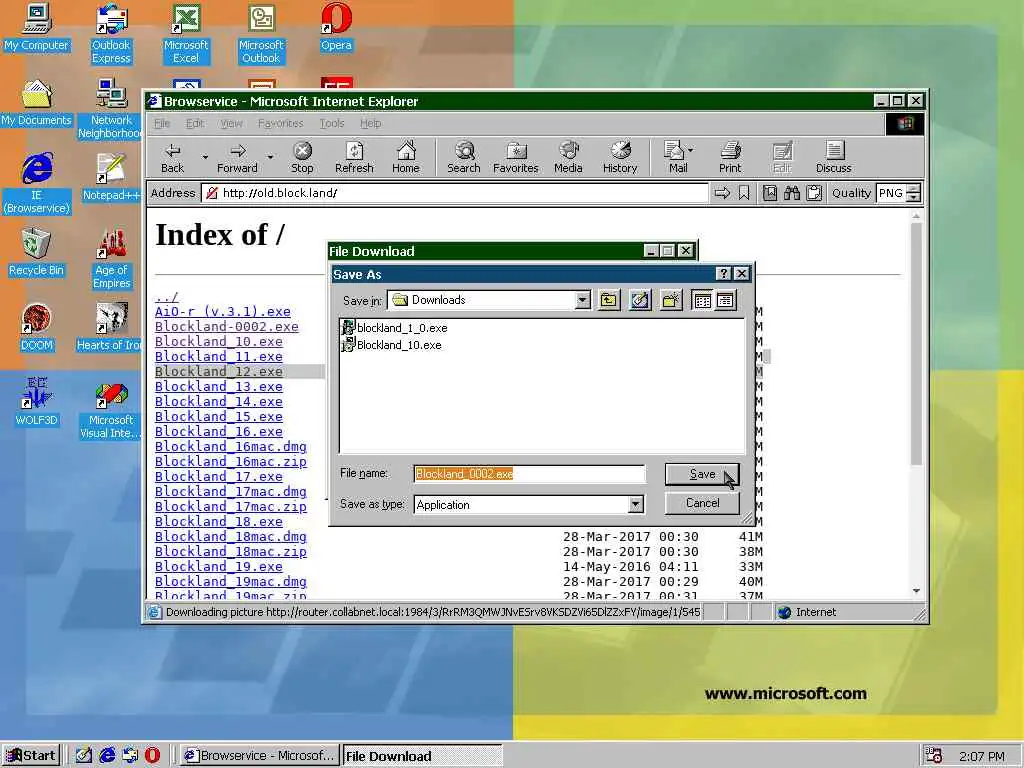Screen dimensions: 1024x768
Task: Create New Folder icon in Save As
Action: (x=671, y=300)
